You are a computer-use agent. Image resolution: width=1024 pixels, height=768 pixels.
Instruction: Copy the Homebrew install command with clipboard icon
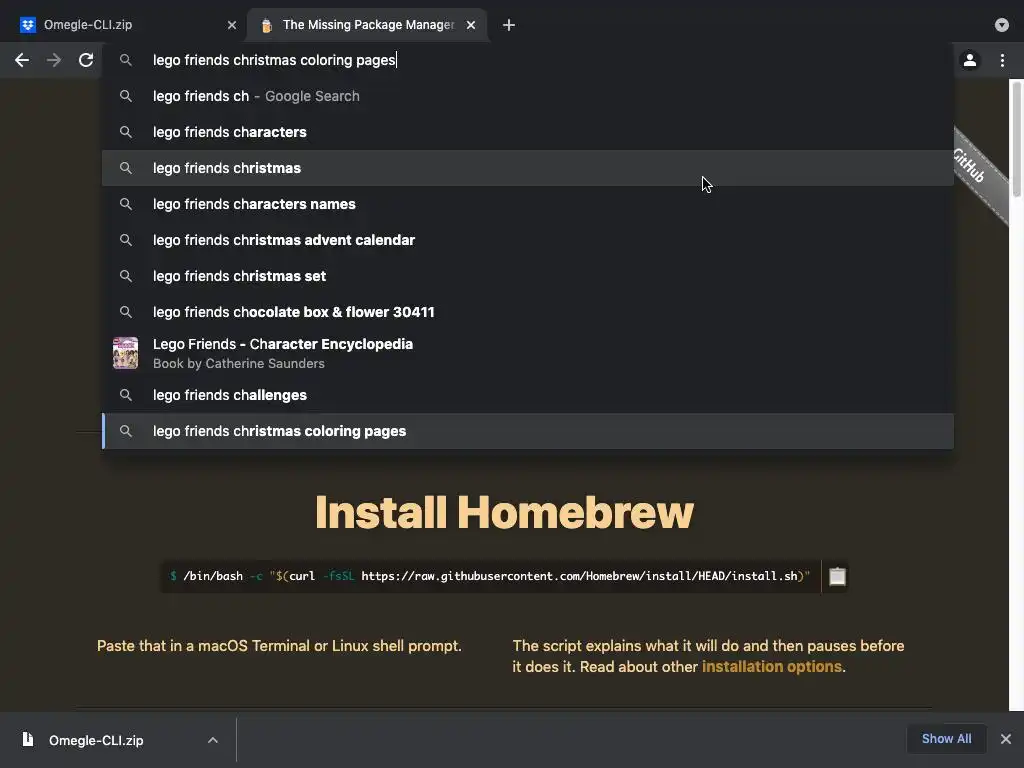point(837,577)
